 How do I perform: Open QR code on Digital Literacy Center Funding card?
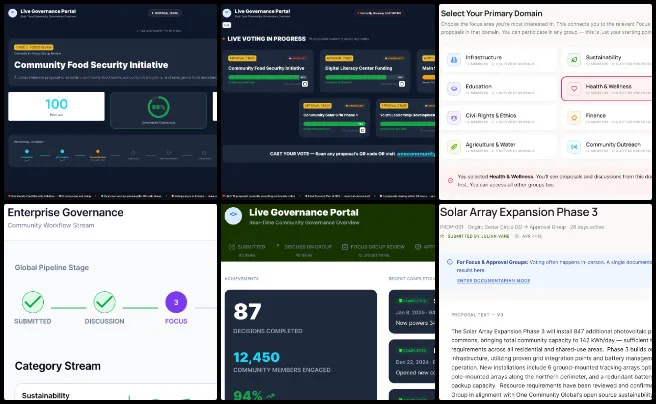[x=402, y=84]
